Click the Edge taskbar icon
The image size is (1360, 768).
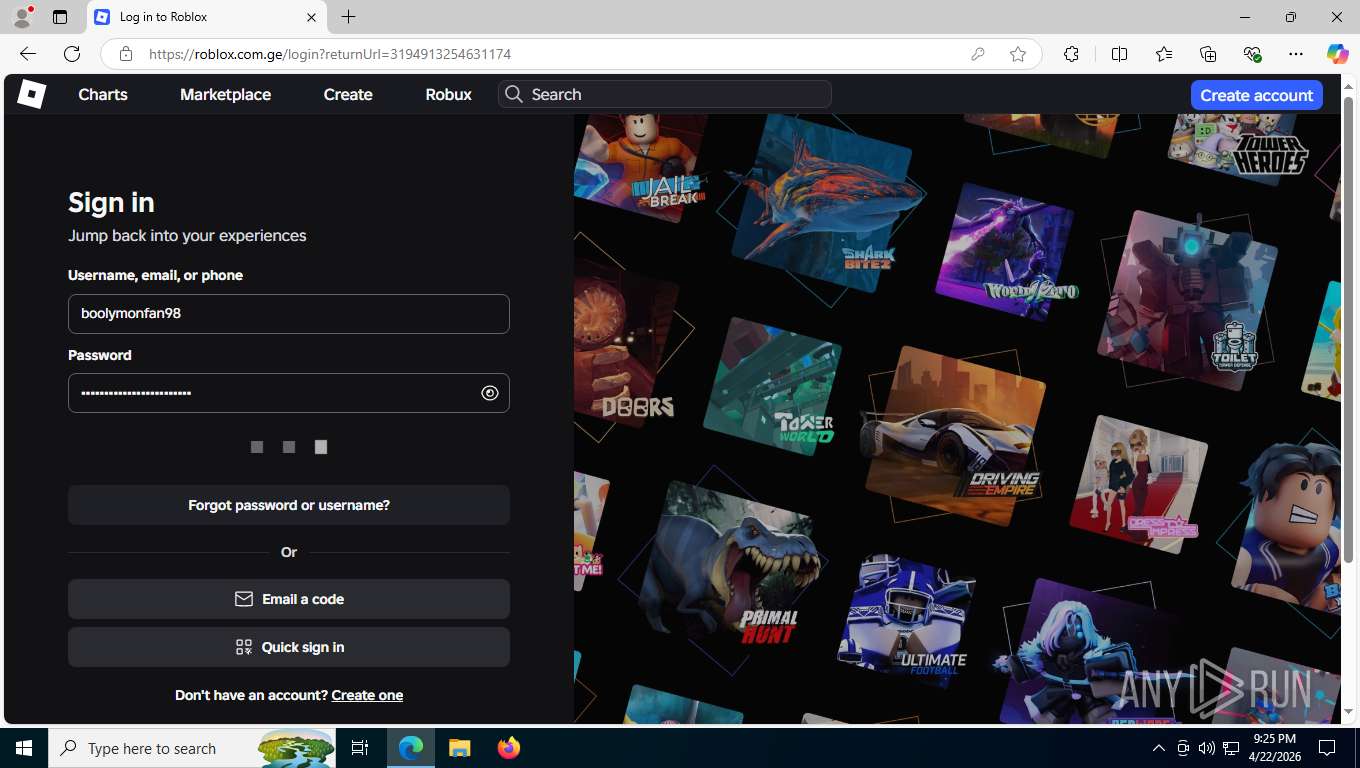click(x=411, y=748)
